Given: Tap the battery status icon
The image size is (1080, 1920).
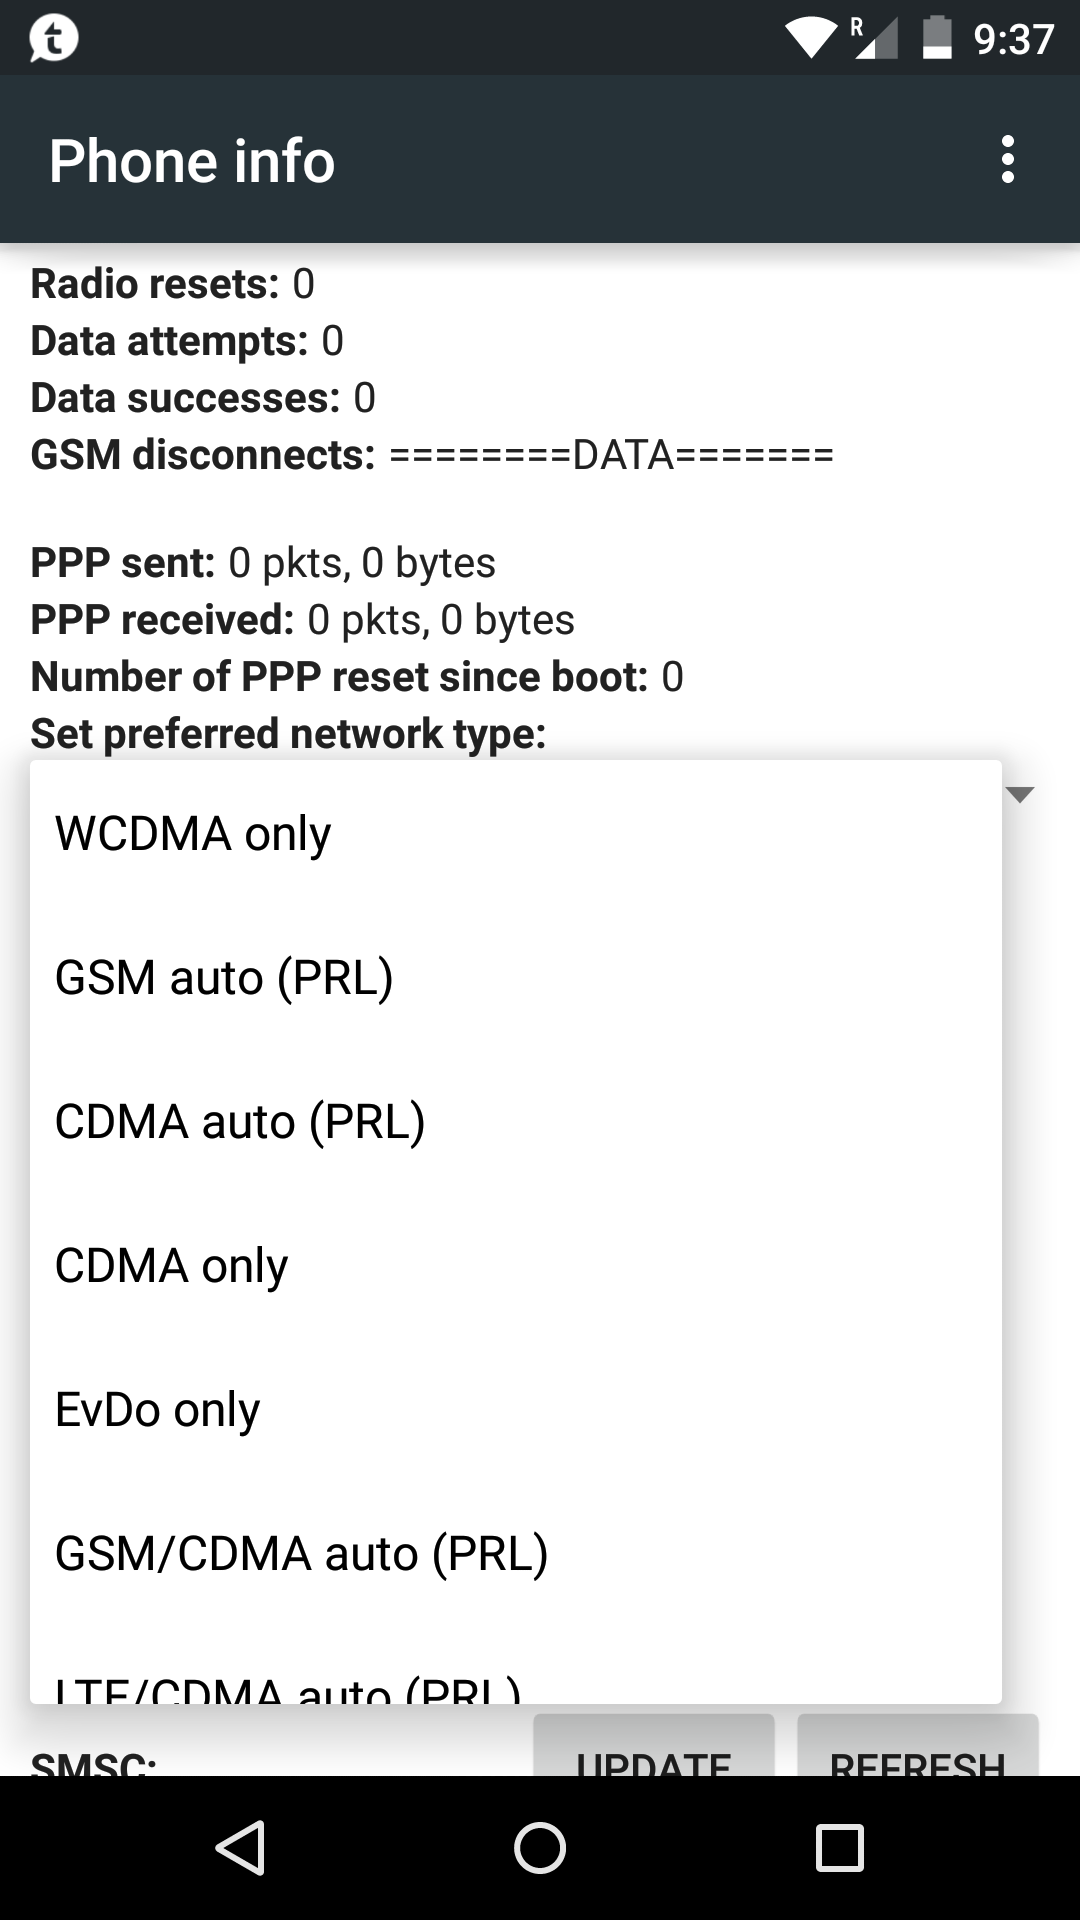Looking at the screenshot, I should point(936,38).
